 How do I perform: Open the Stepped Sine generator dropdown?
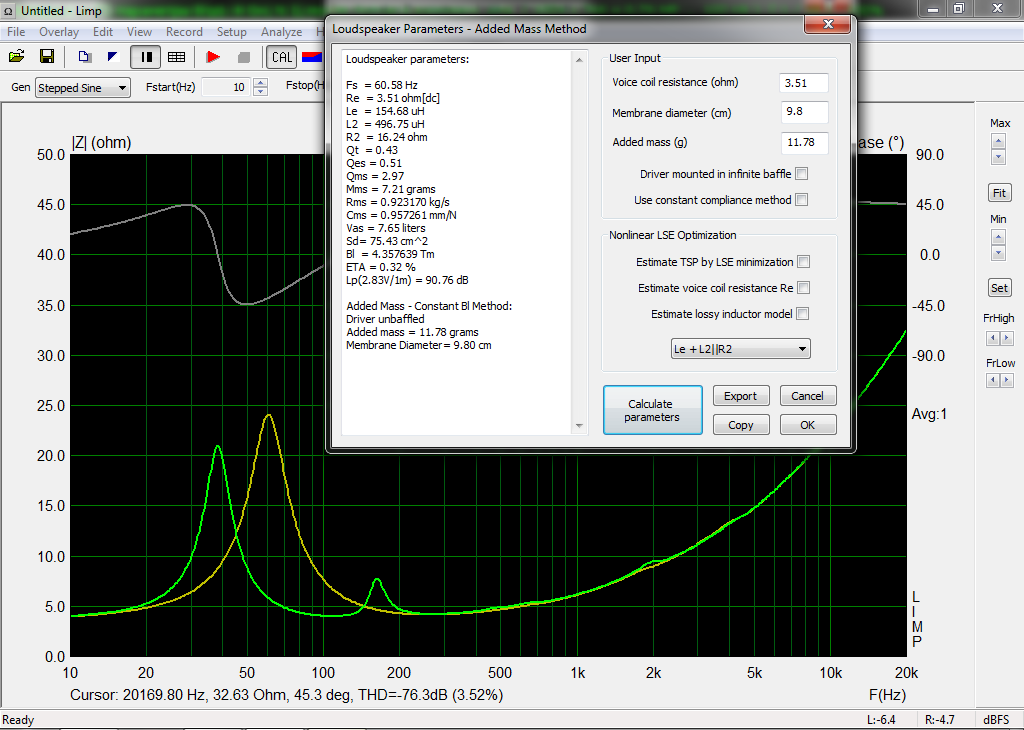coord(83,87)
